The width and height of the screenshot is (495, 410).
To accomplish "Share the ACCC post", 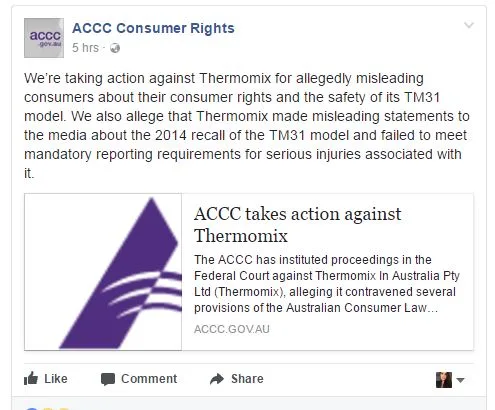I will (237, 379).
